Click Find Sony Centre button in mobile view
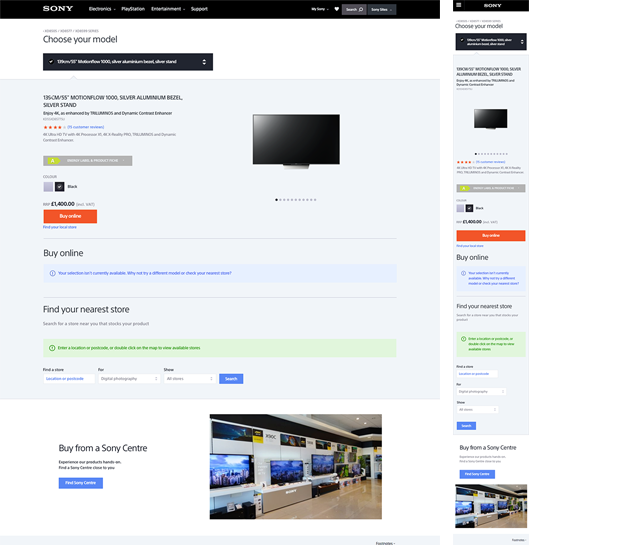Viewport: 620px width, 545px height. click(477, 474)
